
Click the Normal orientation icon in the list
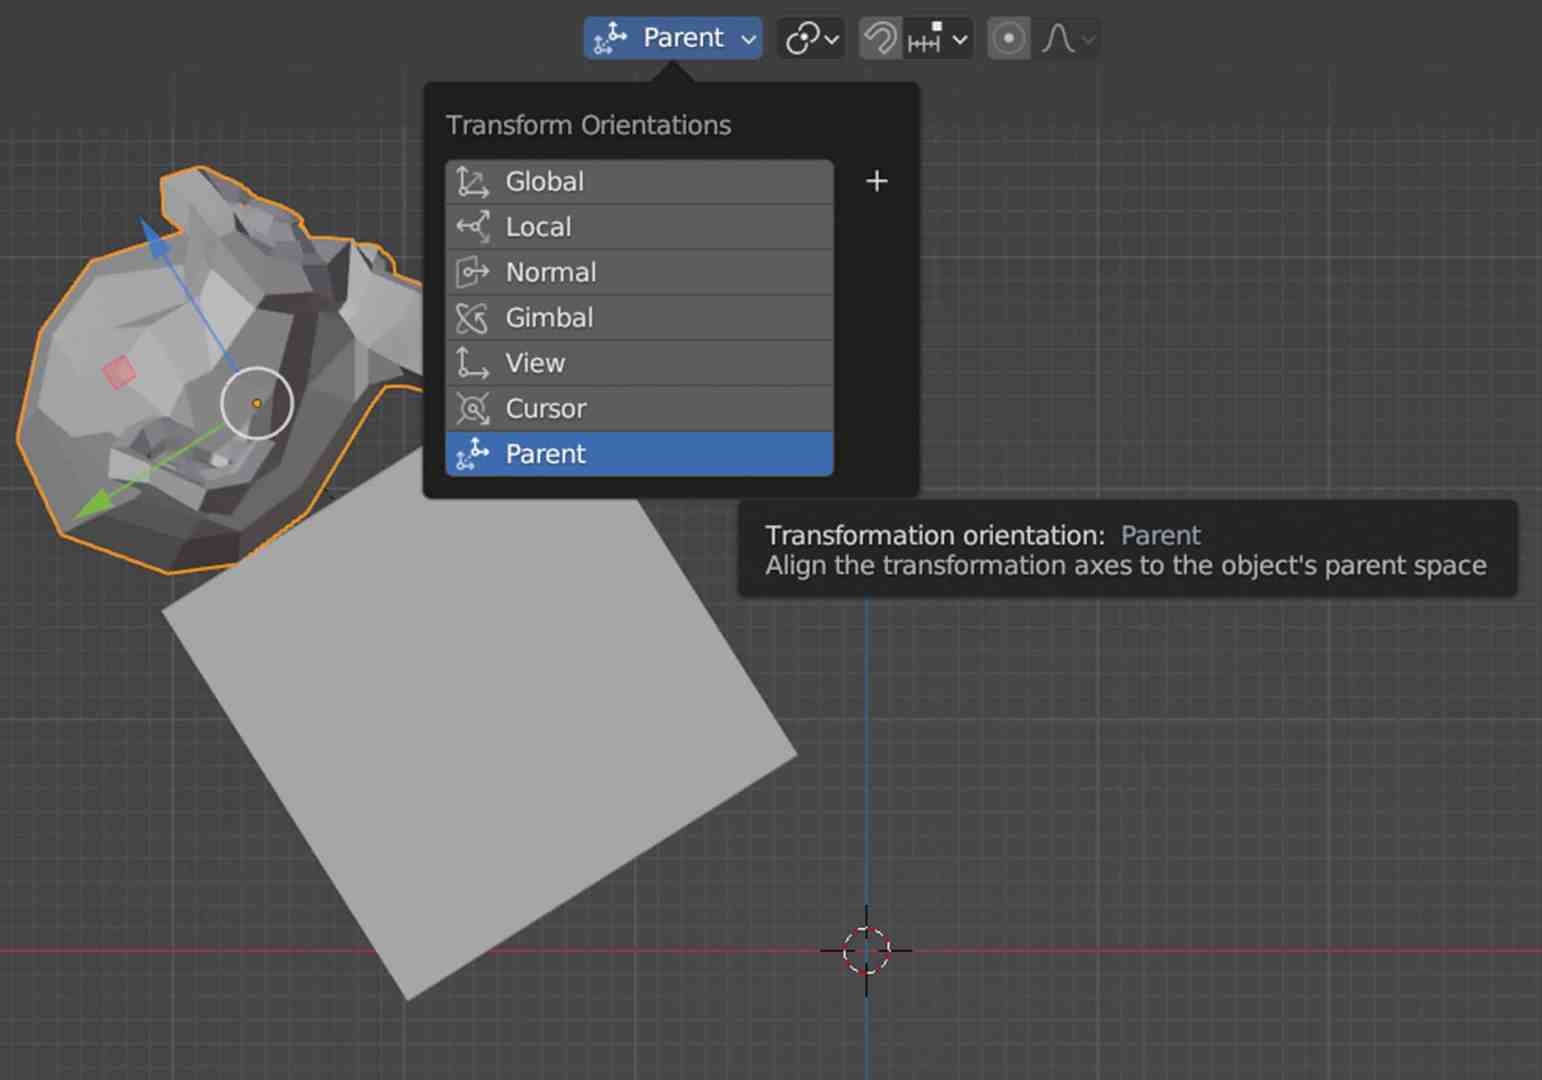tap(472, 271)
